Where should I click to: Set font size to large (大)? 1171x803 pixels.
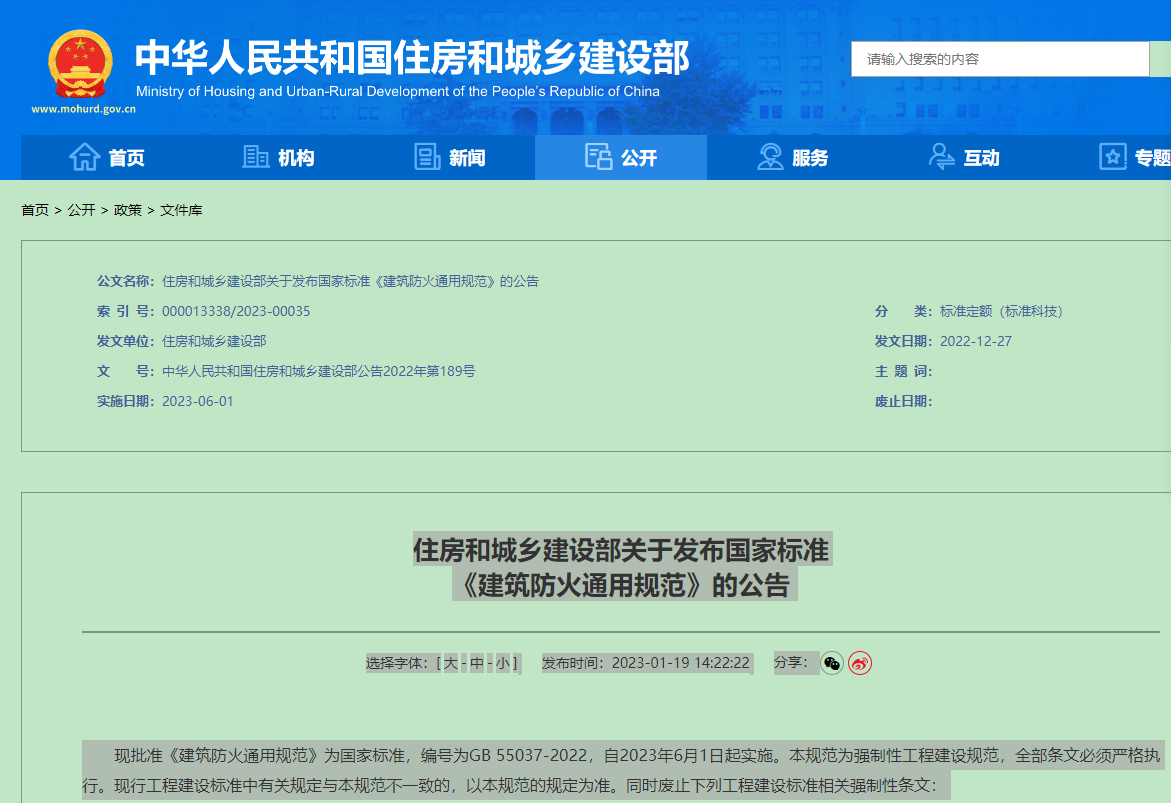451,663
